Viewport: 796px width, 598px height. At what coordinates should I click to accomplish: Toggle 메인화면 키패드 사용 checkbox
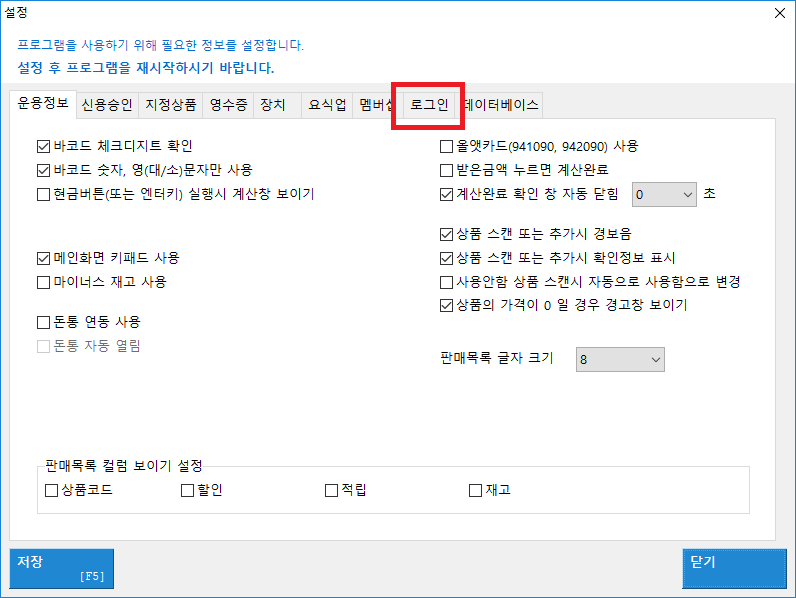44,258
